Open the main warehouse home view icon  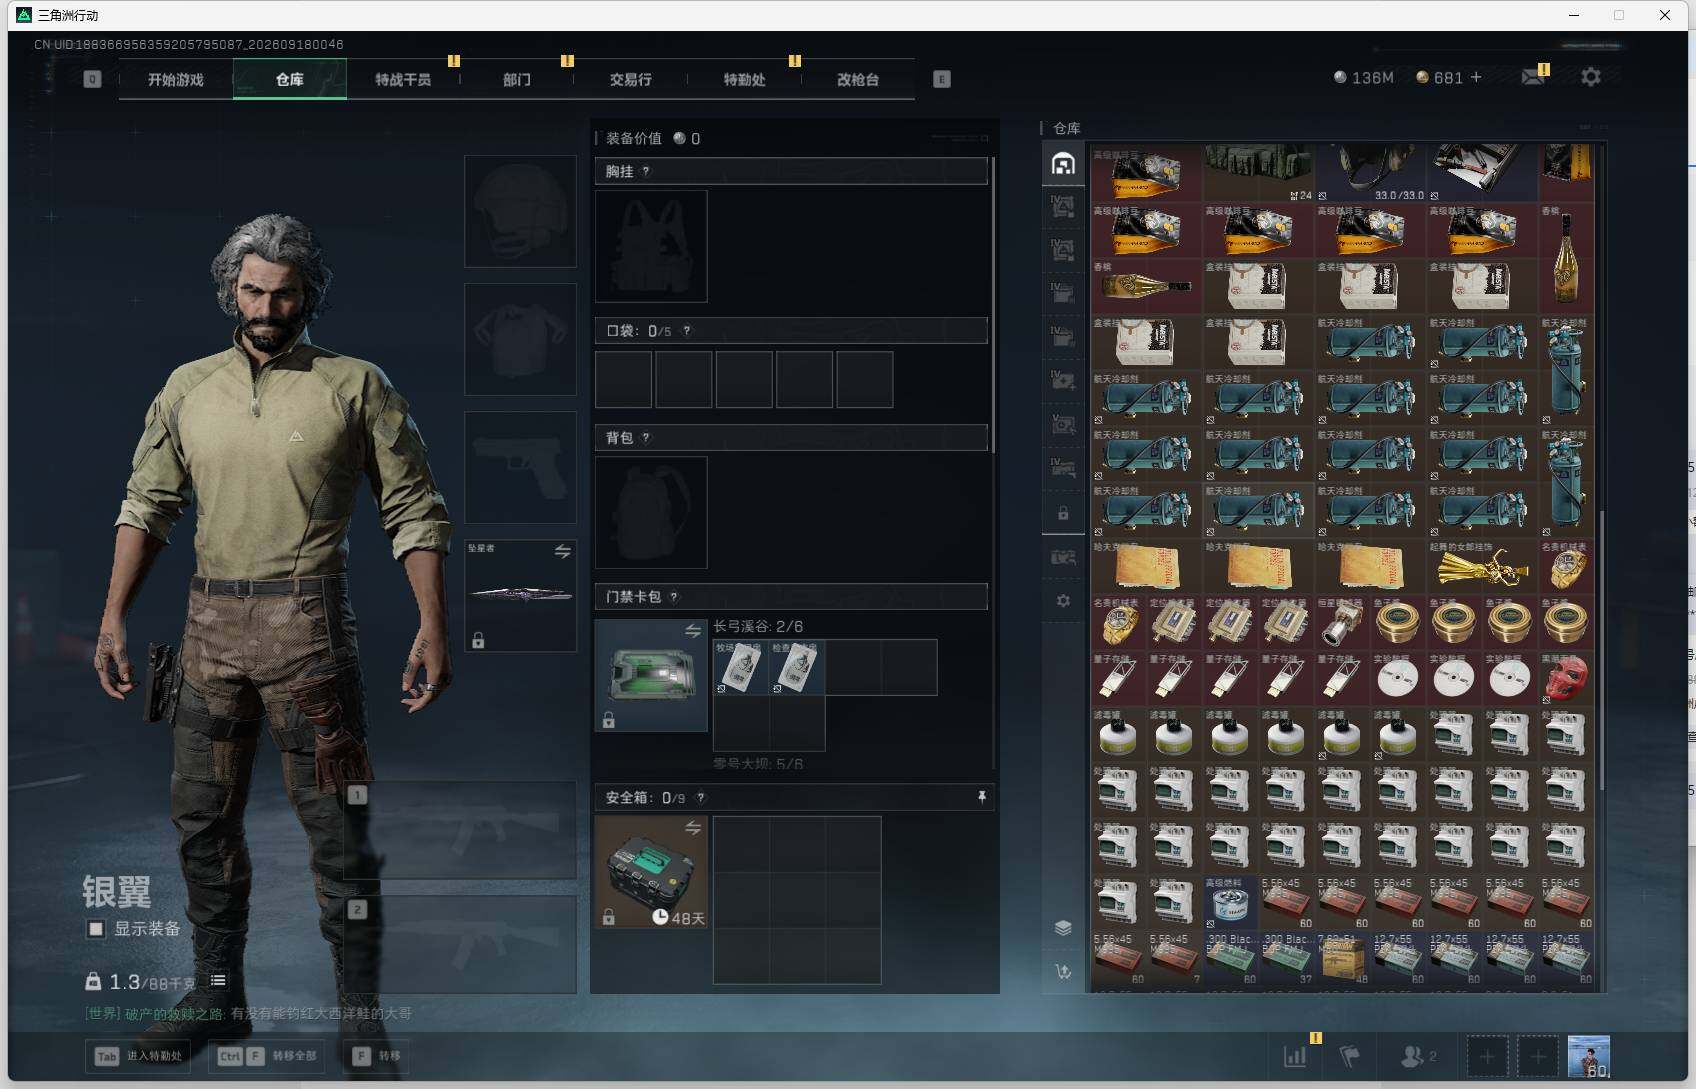(1063, 164)
